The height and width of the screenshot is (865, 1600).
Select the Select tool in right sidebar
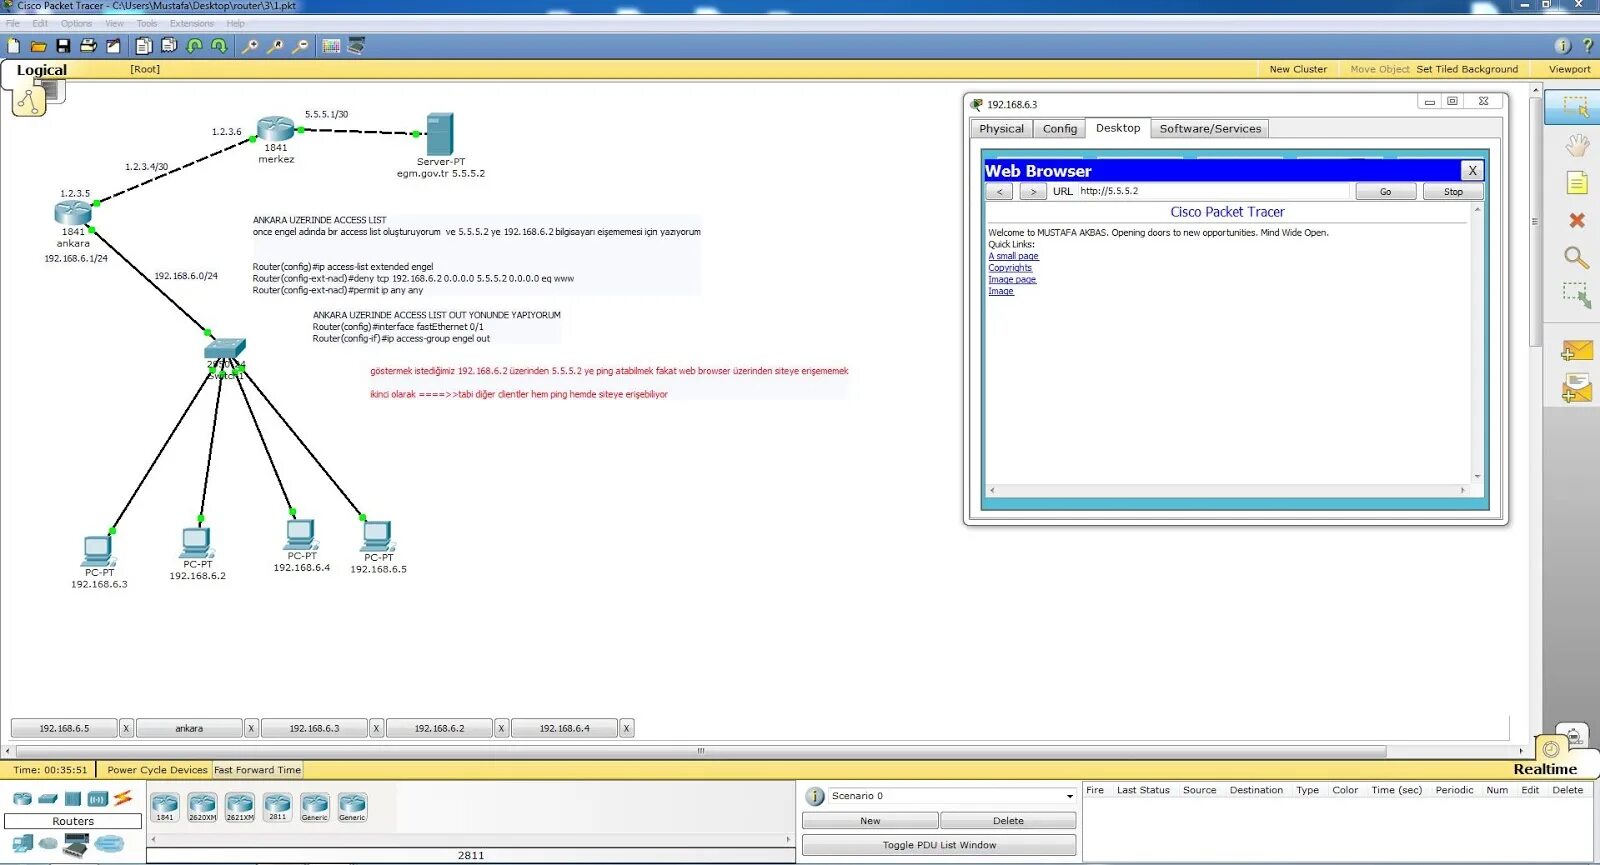click(x=1576, y=107)
